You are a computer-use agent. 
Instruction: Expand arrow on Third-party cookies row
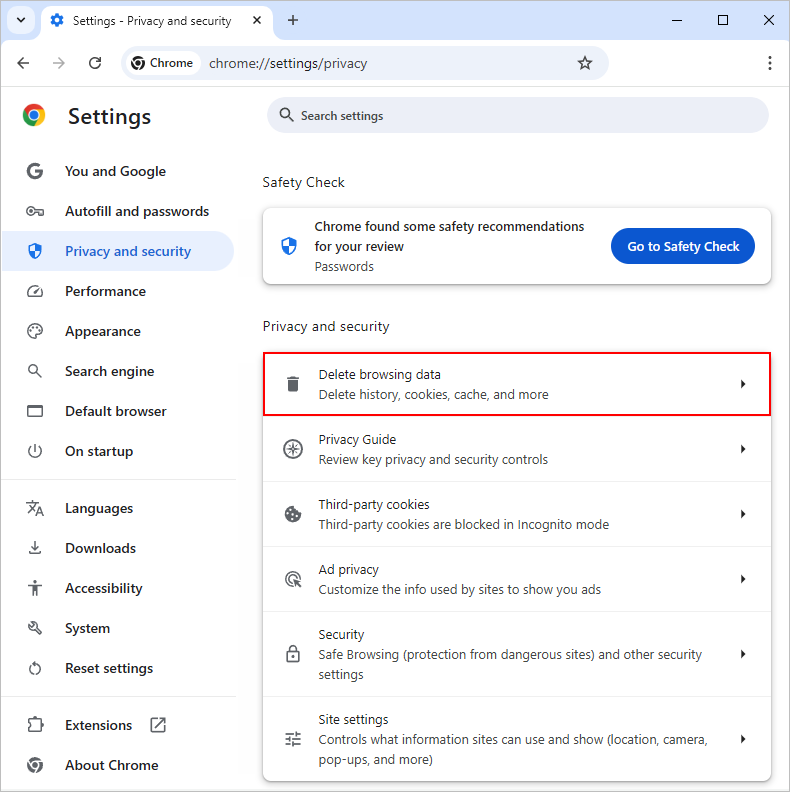point(743,514)
